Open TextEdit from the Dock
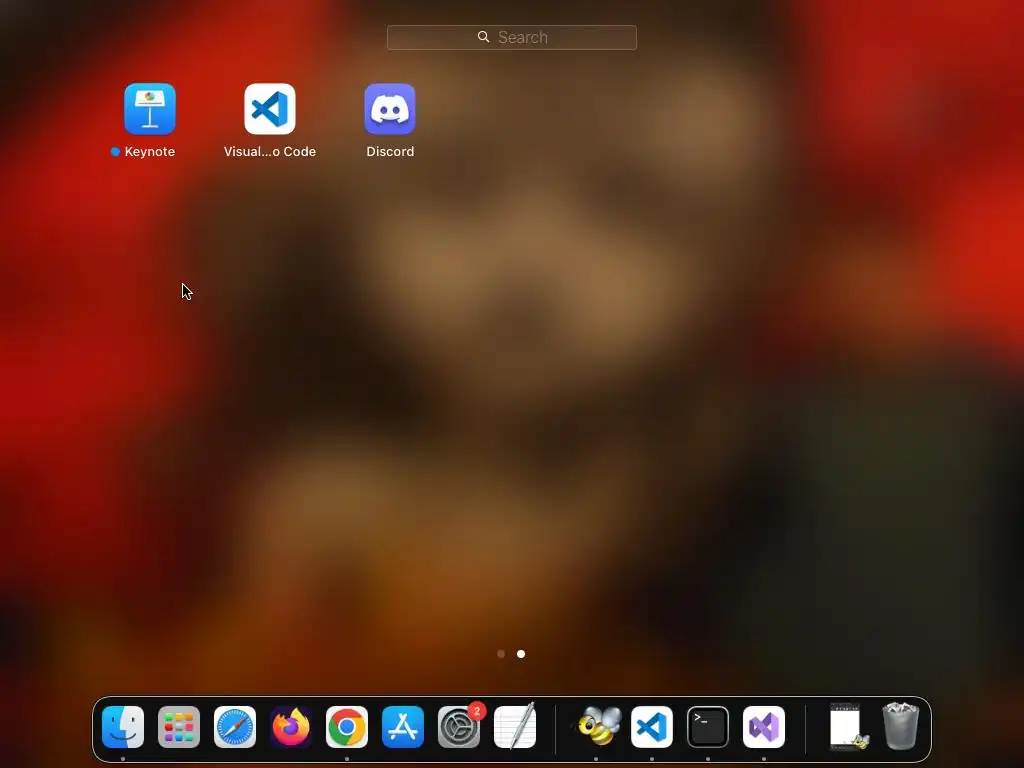 click(515, 727)
